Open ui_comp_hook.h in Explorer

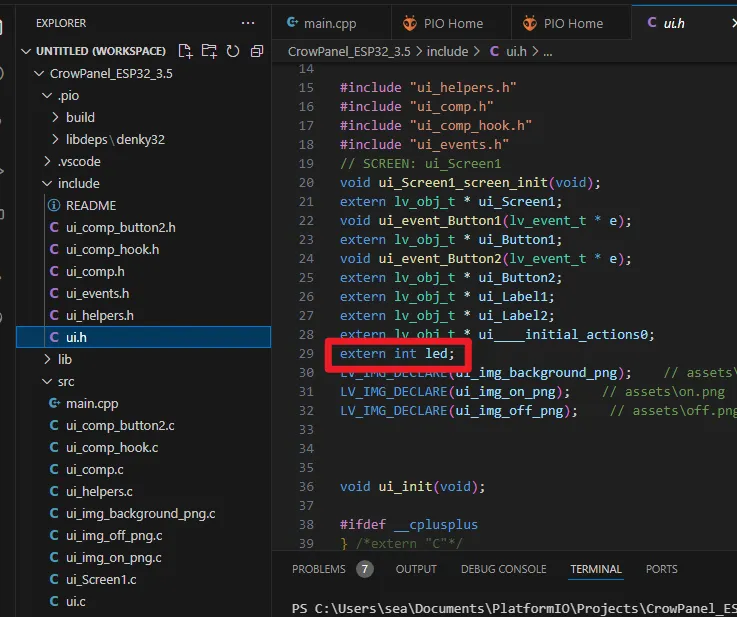[x=112, y=250]
